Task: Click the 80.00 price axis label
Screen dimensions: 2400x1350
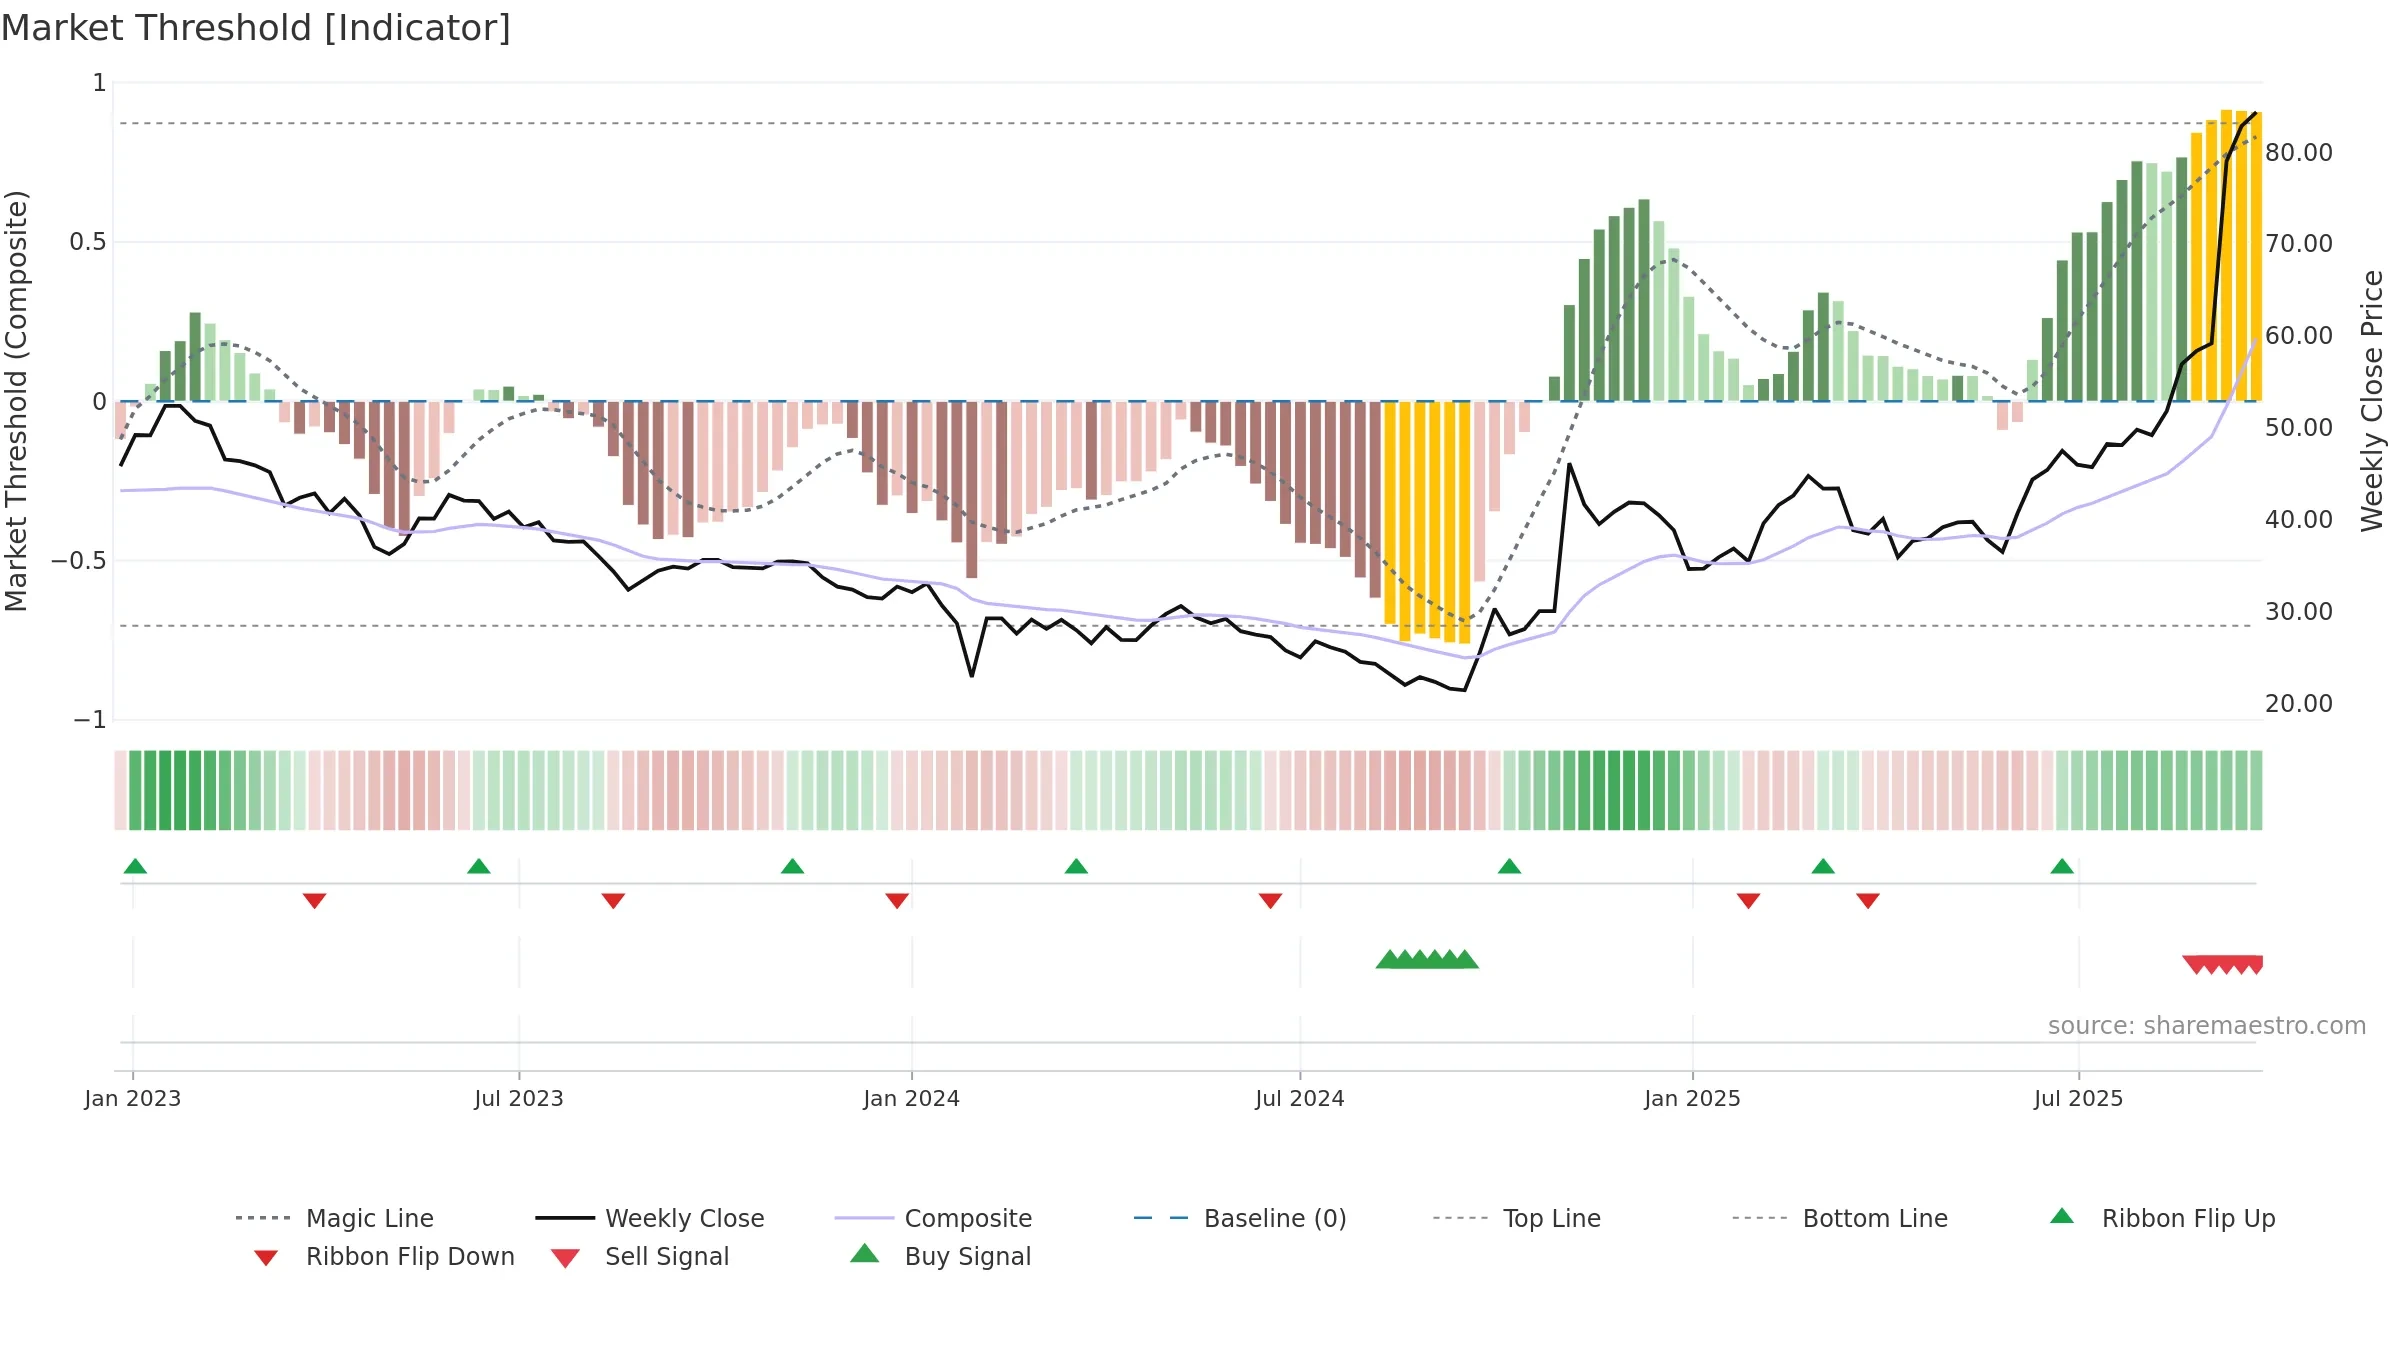Action: [x=2299, y=152]
